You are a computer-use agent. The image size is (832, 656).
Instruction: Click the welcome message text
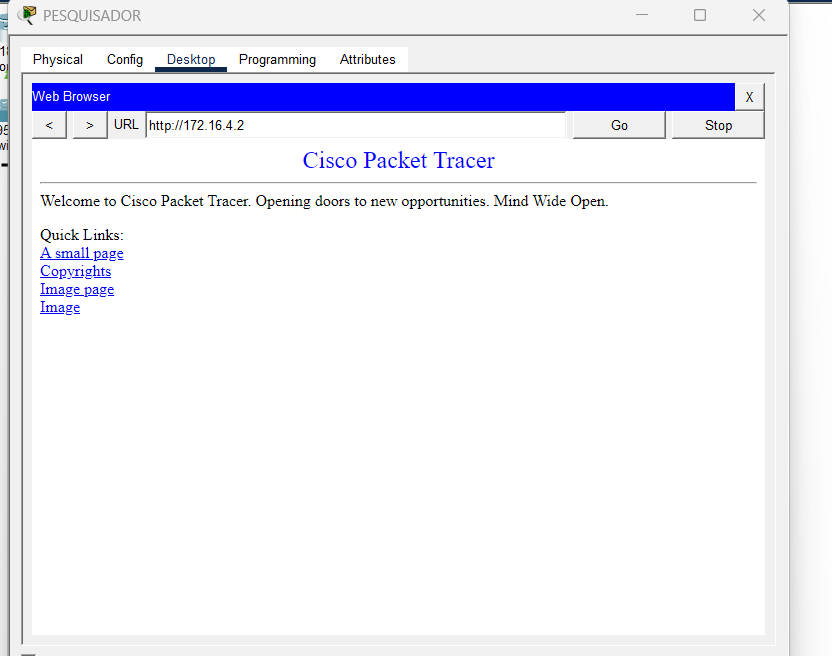pyautogui.click(x=324, y=201)
